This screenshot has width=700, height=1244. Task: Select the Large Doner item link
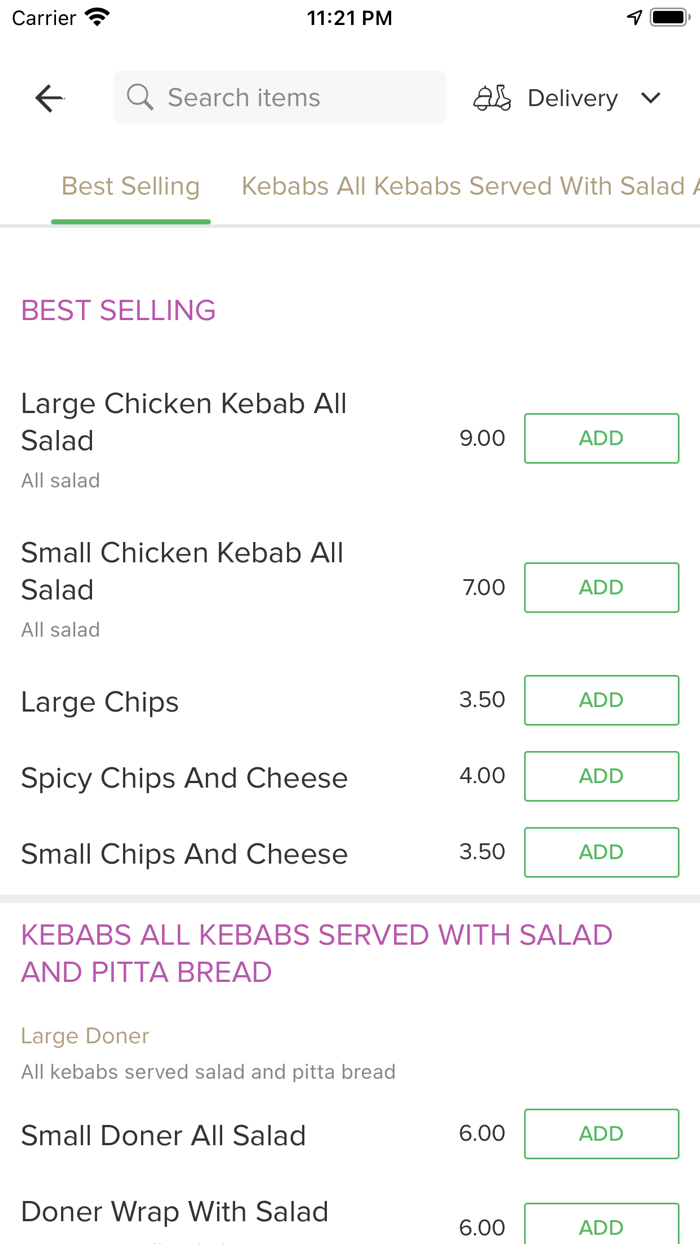[x=85, y=1035]
